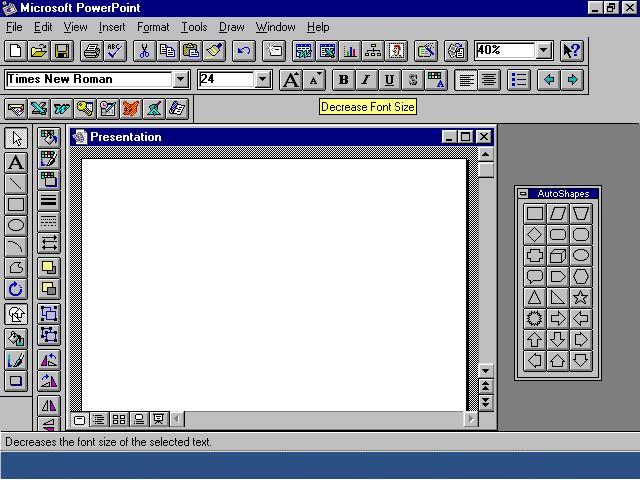This screenshot has height=480, width=640.
Task: Open the font size dropdown arrow
Action: click(x=263, y=80)
